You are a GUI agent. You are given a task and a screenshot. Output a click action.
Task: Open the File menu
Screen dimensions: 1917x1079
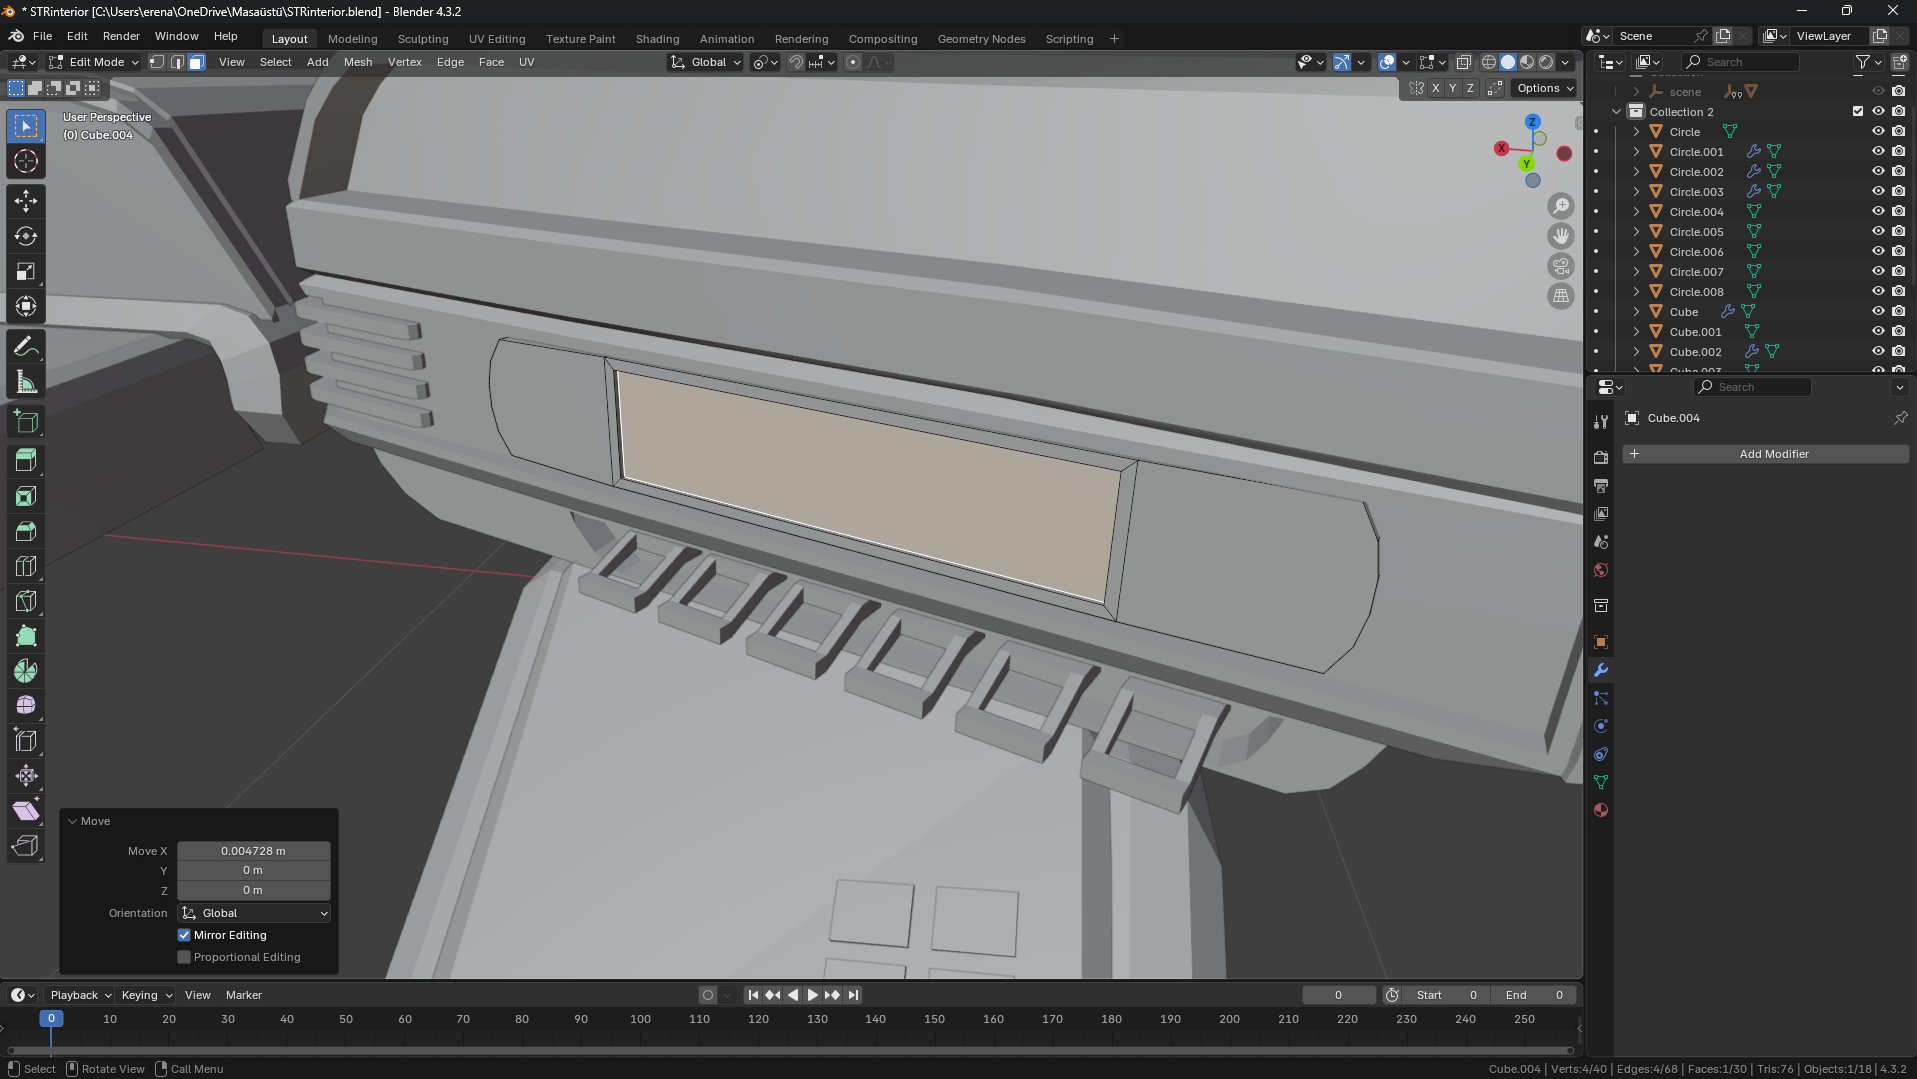42,36
